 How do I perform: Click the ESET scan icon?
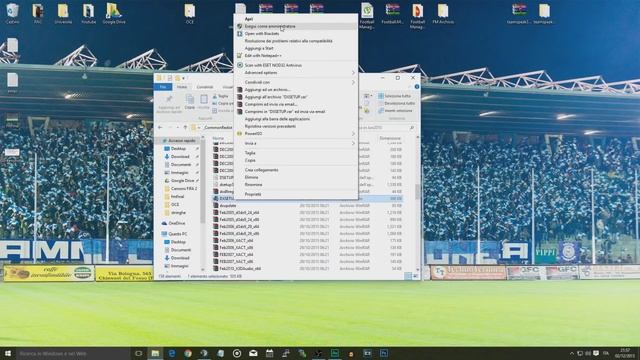[240, 65]
